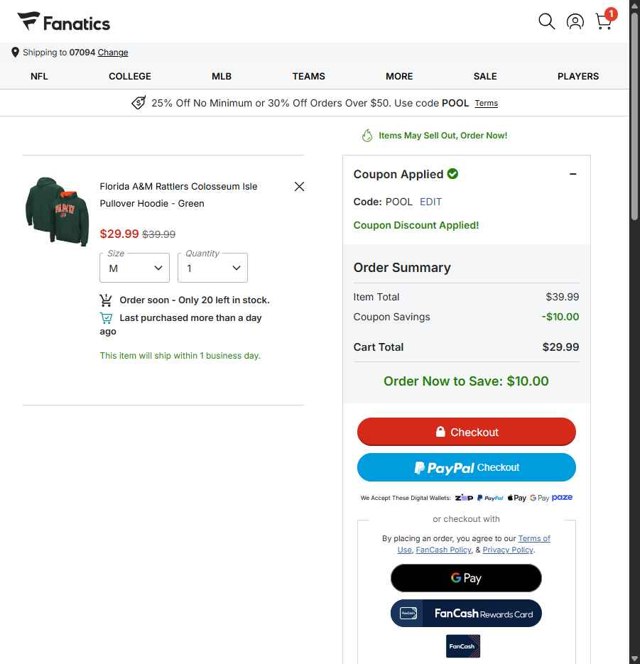The width and height of the screenshot is (640, 664).
Task: Open the Size dropdown
Action: pyautogui.click(x=135, y=268)
